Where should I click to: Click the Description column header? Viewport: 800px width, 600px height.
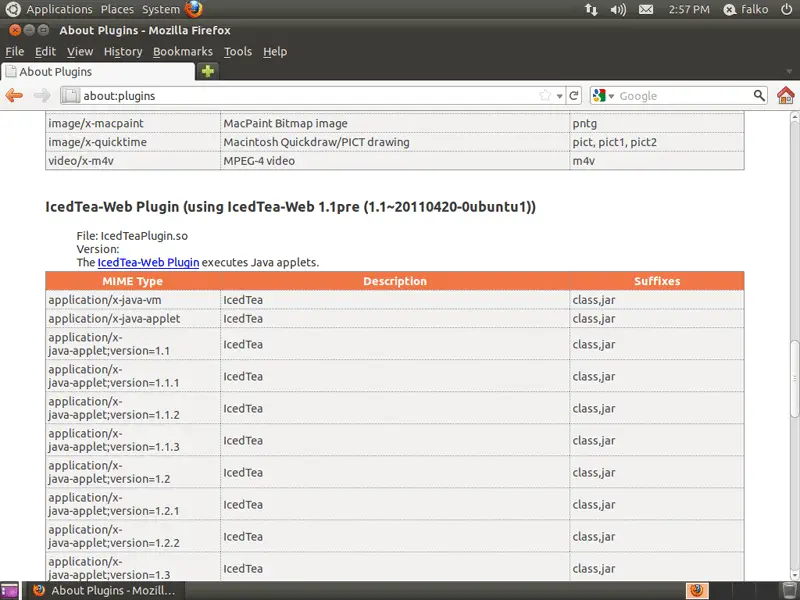coord(395,281)
